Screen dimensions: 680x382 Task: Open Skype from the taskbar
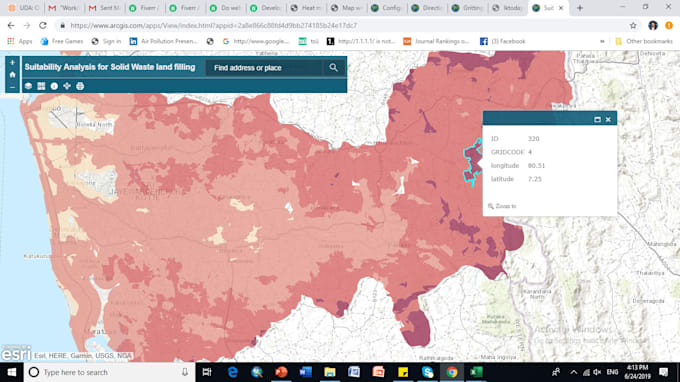click(427, 372)
